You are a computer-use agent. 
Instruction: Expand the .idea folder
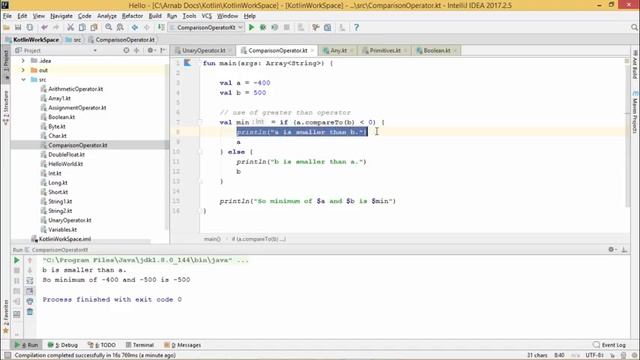(x=23, y=60)
